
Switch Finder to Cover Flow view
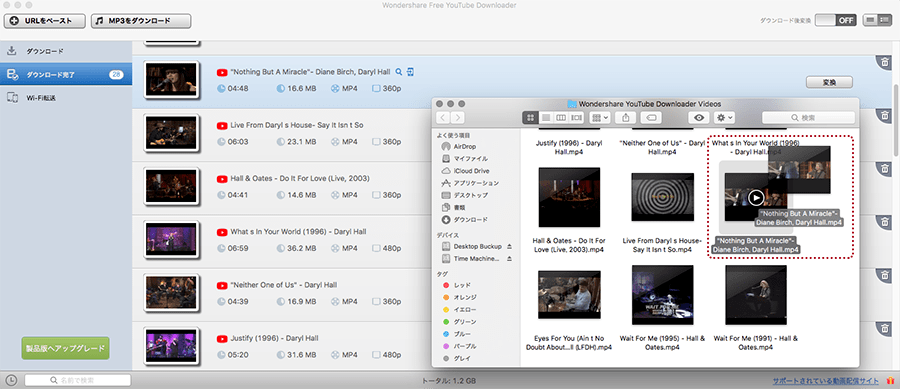pyautogui.click(x=576, y=118)
